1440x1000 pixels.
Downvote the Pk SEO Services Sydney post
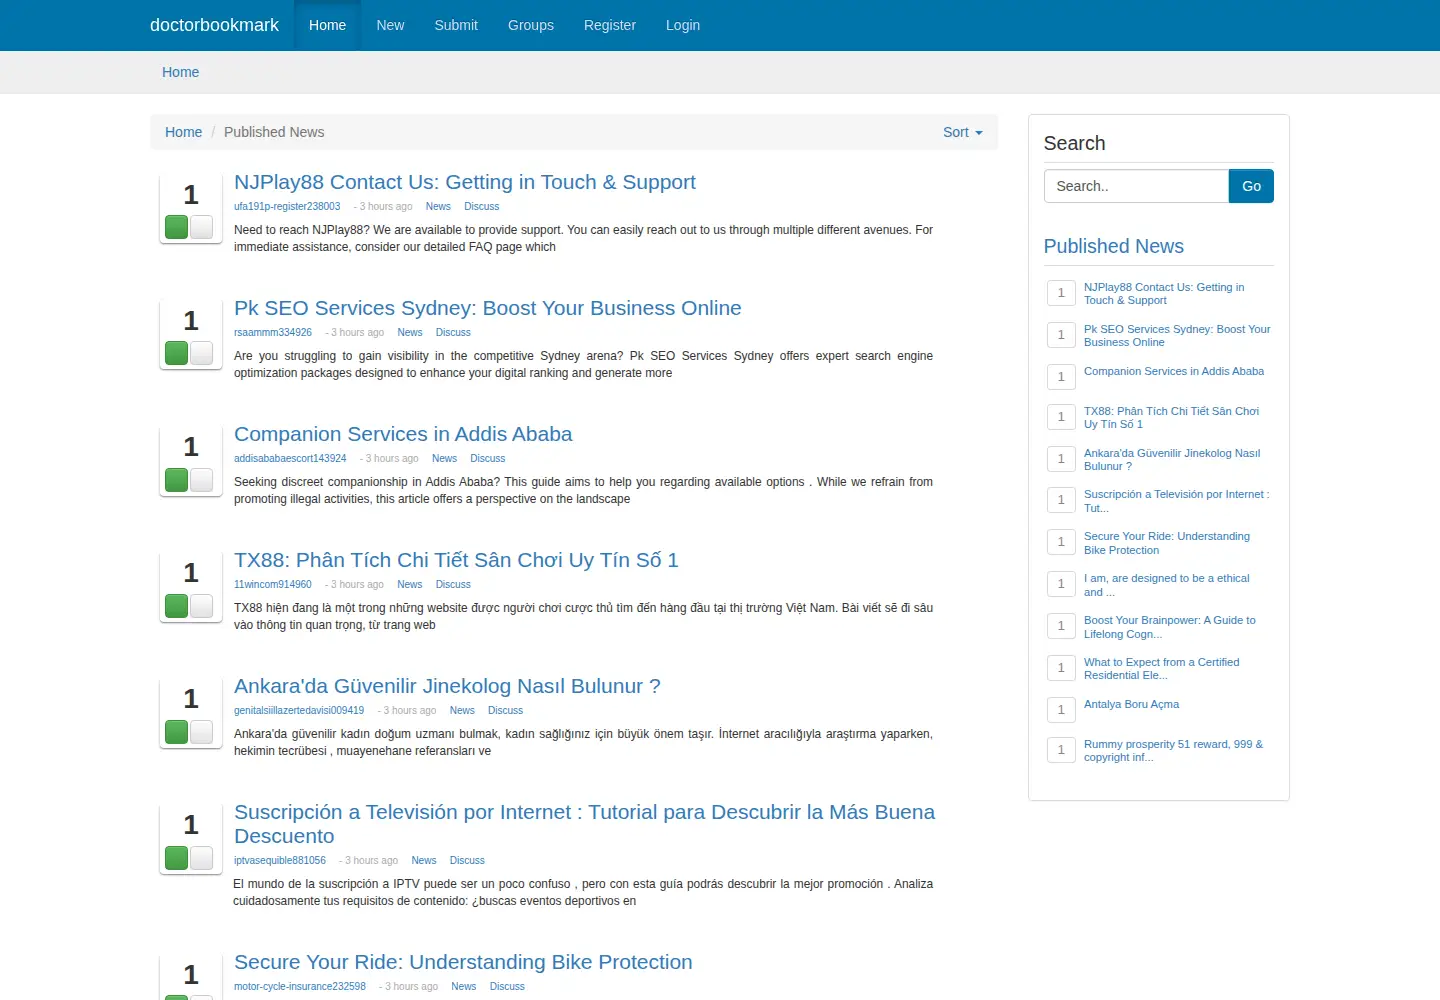point(201,353)
